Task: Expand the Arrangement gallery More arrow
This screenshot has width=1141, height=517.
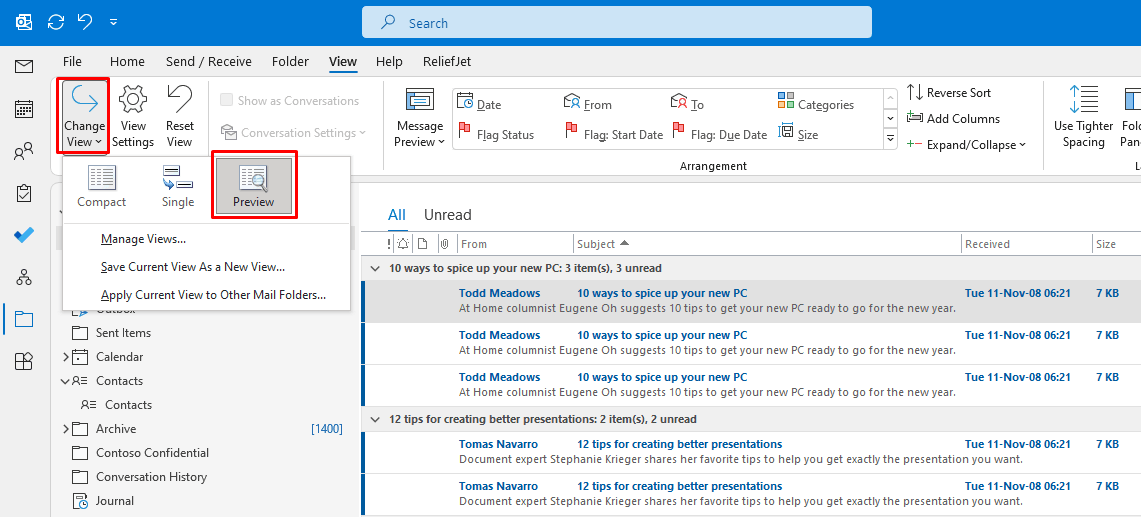Action: (x=890, y=138)
